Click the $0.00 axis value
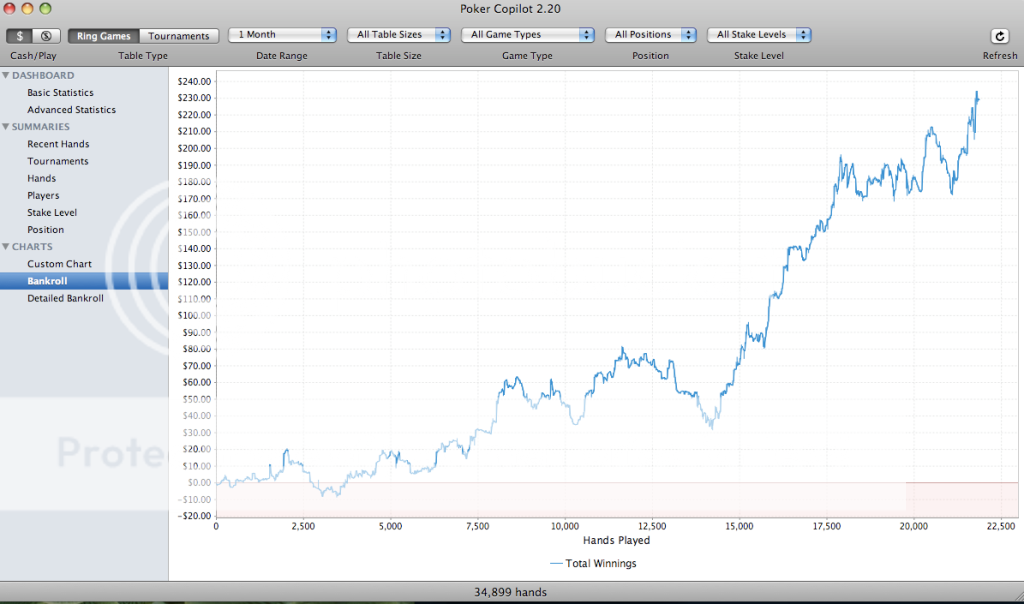 click(199, 483)
